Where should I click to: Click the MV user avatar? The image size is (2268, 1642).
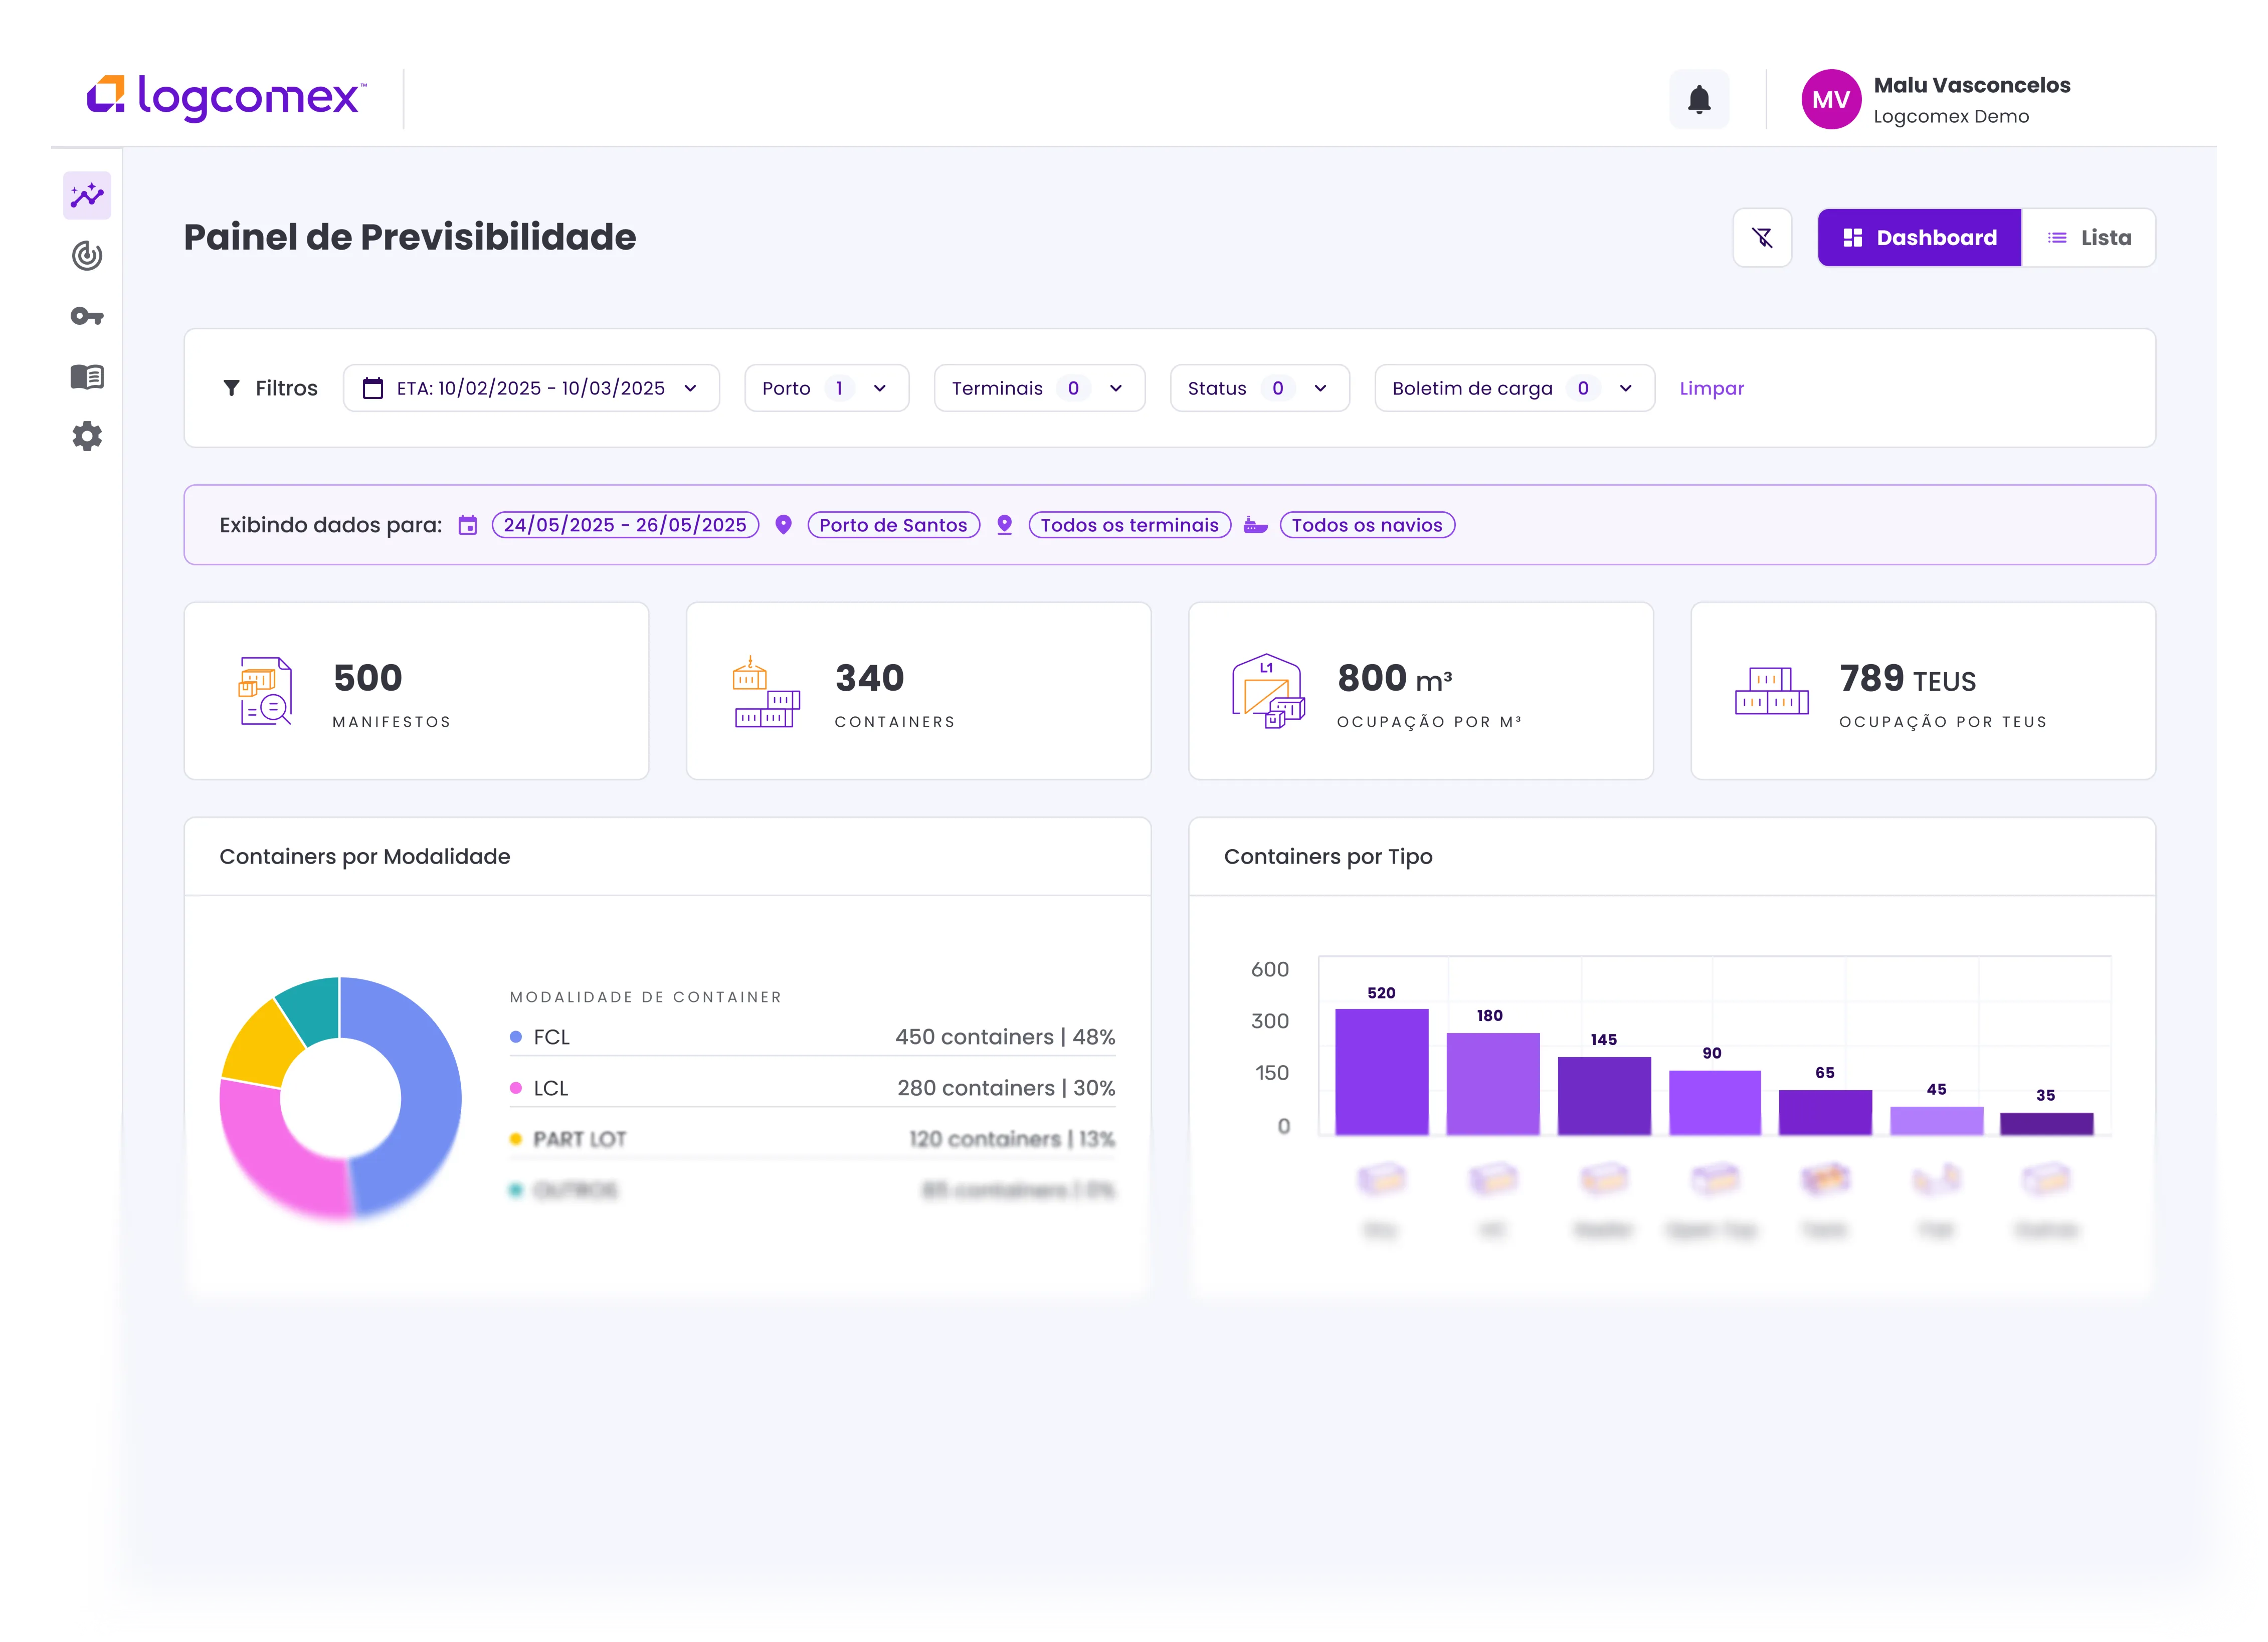1830,99
